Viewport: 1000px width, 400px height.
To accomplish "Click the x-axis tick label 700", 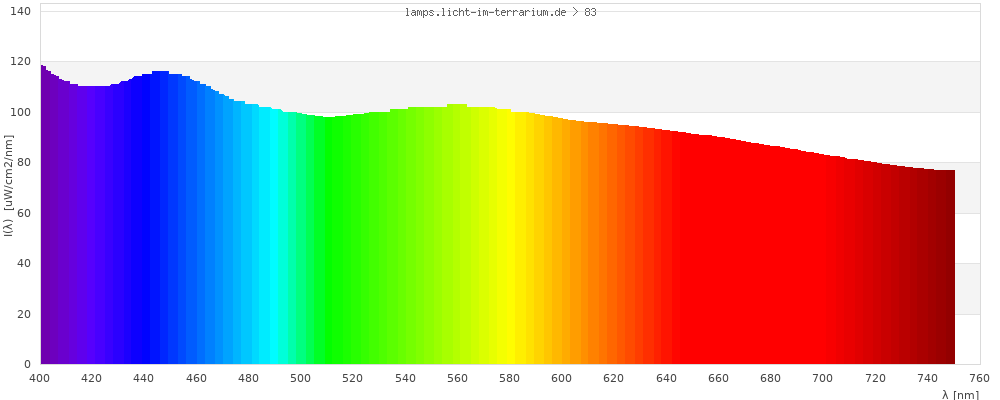I will coord(823,378).
